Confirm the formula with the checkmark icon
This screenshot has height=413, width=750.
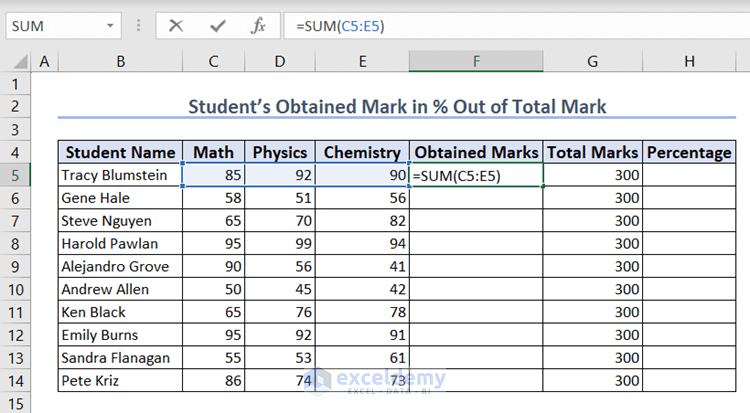click(x=217, y=26)
